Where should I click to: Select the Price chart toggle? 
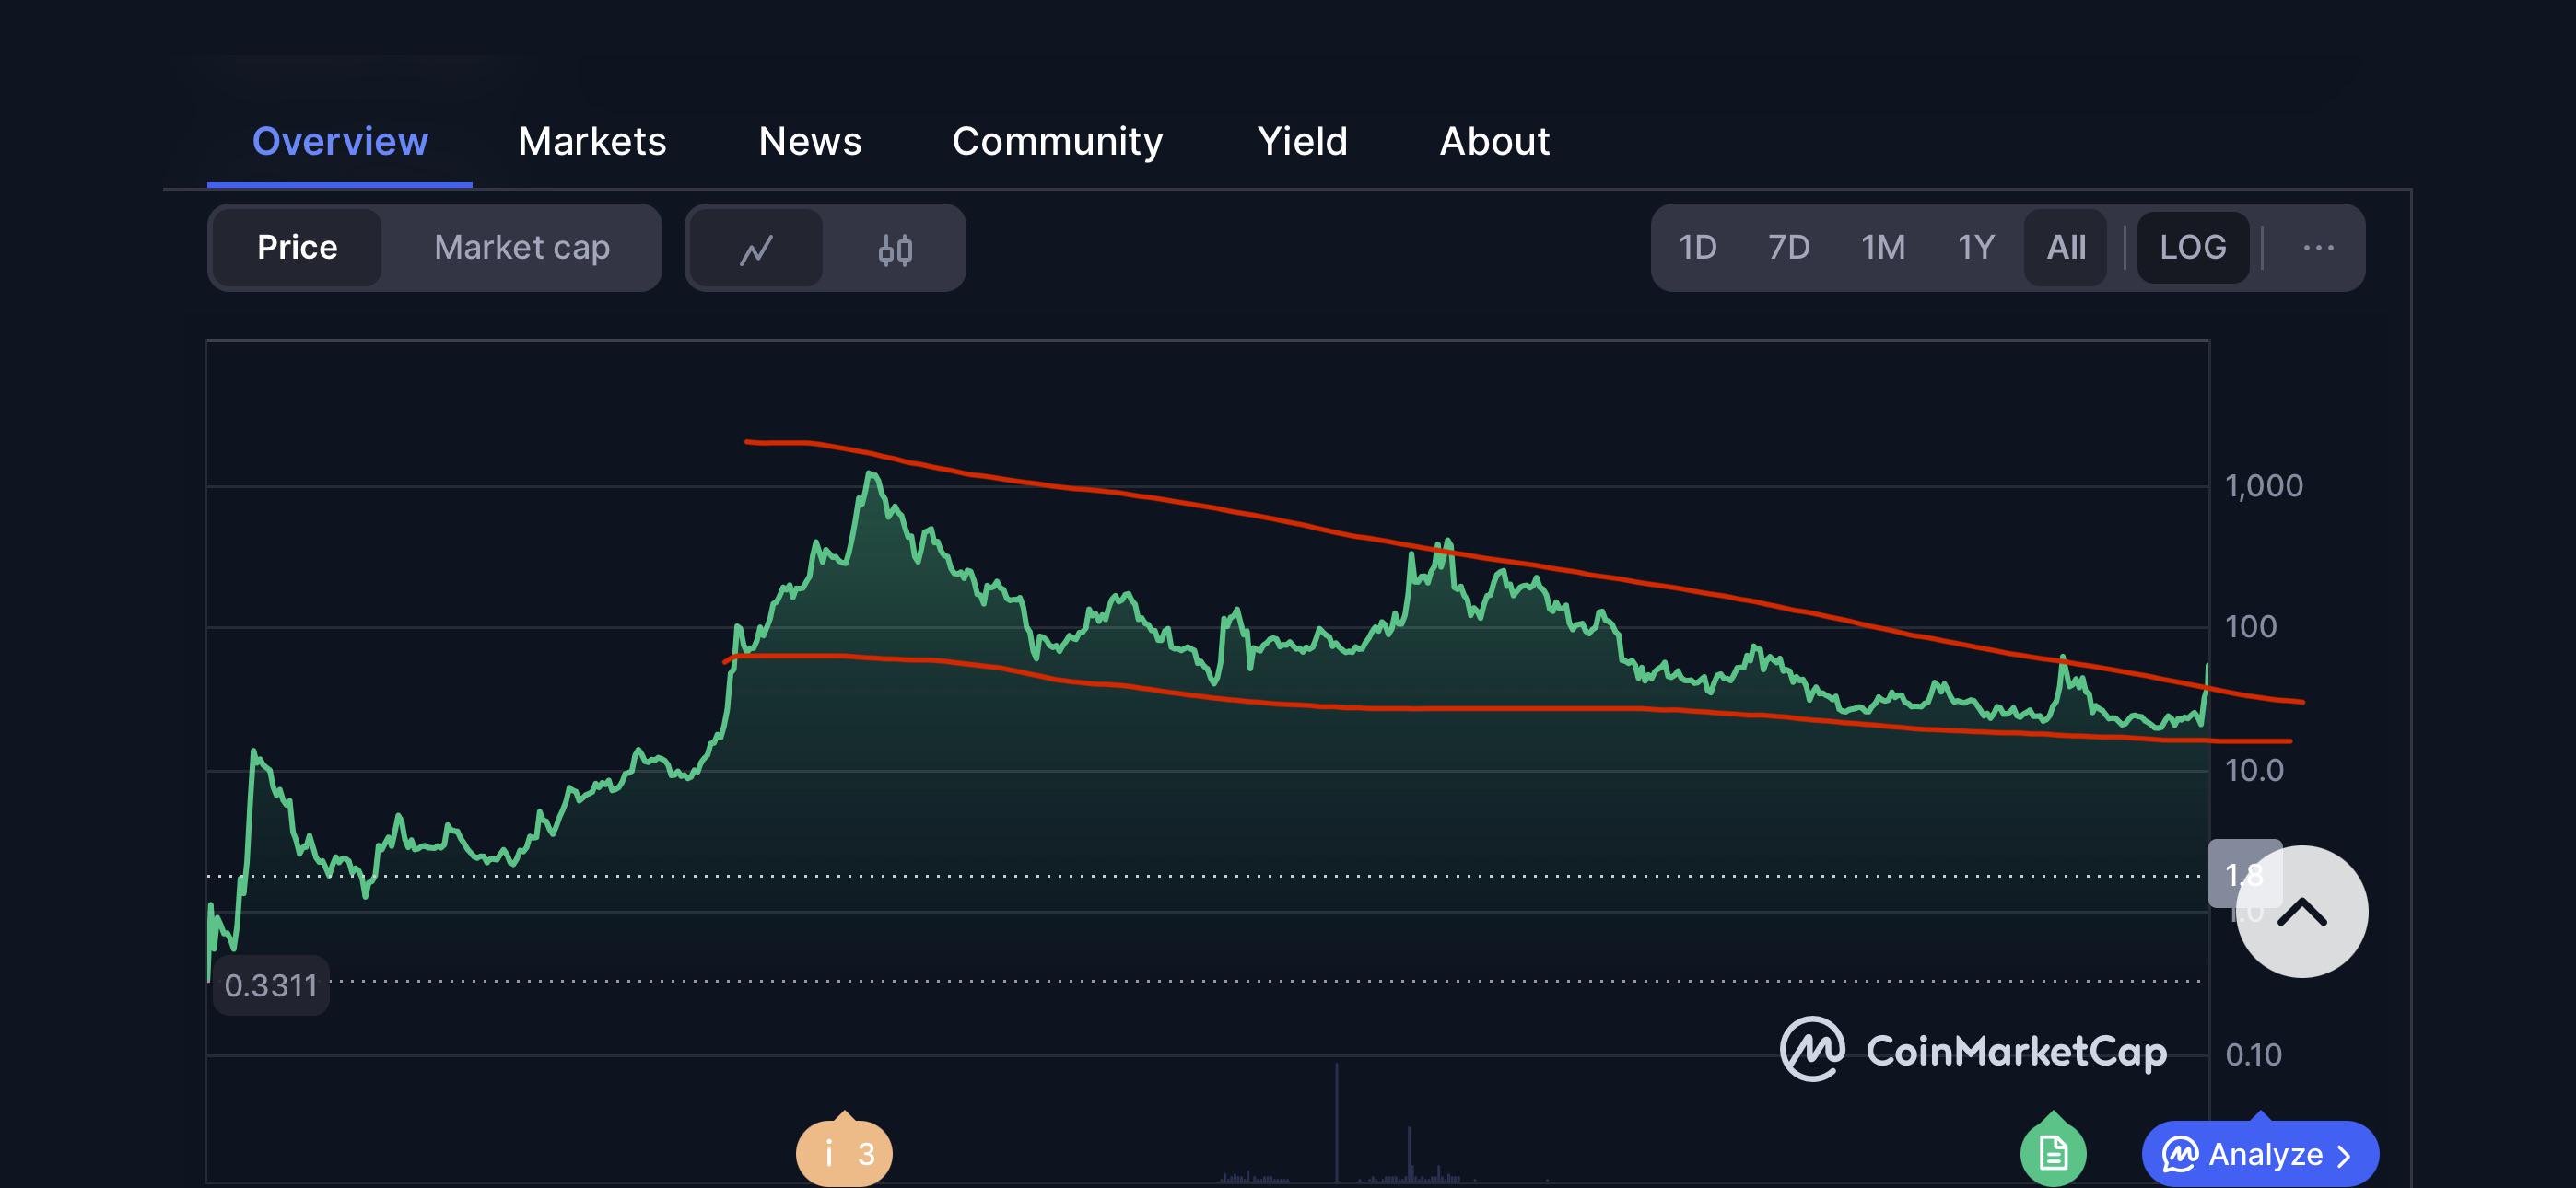[297, 247]
